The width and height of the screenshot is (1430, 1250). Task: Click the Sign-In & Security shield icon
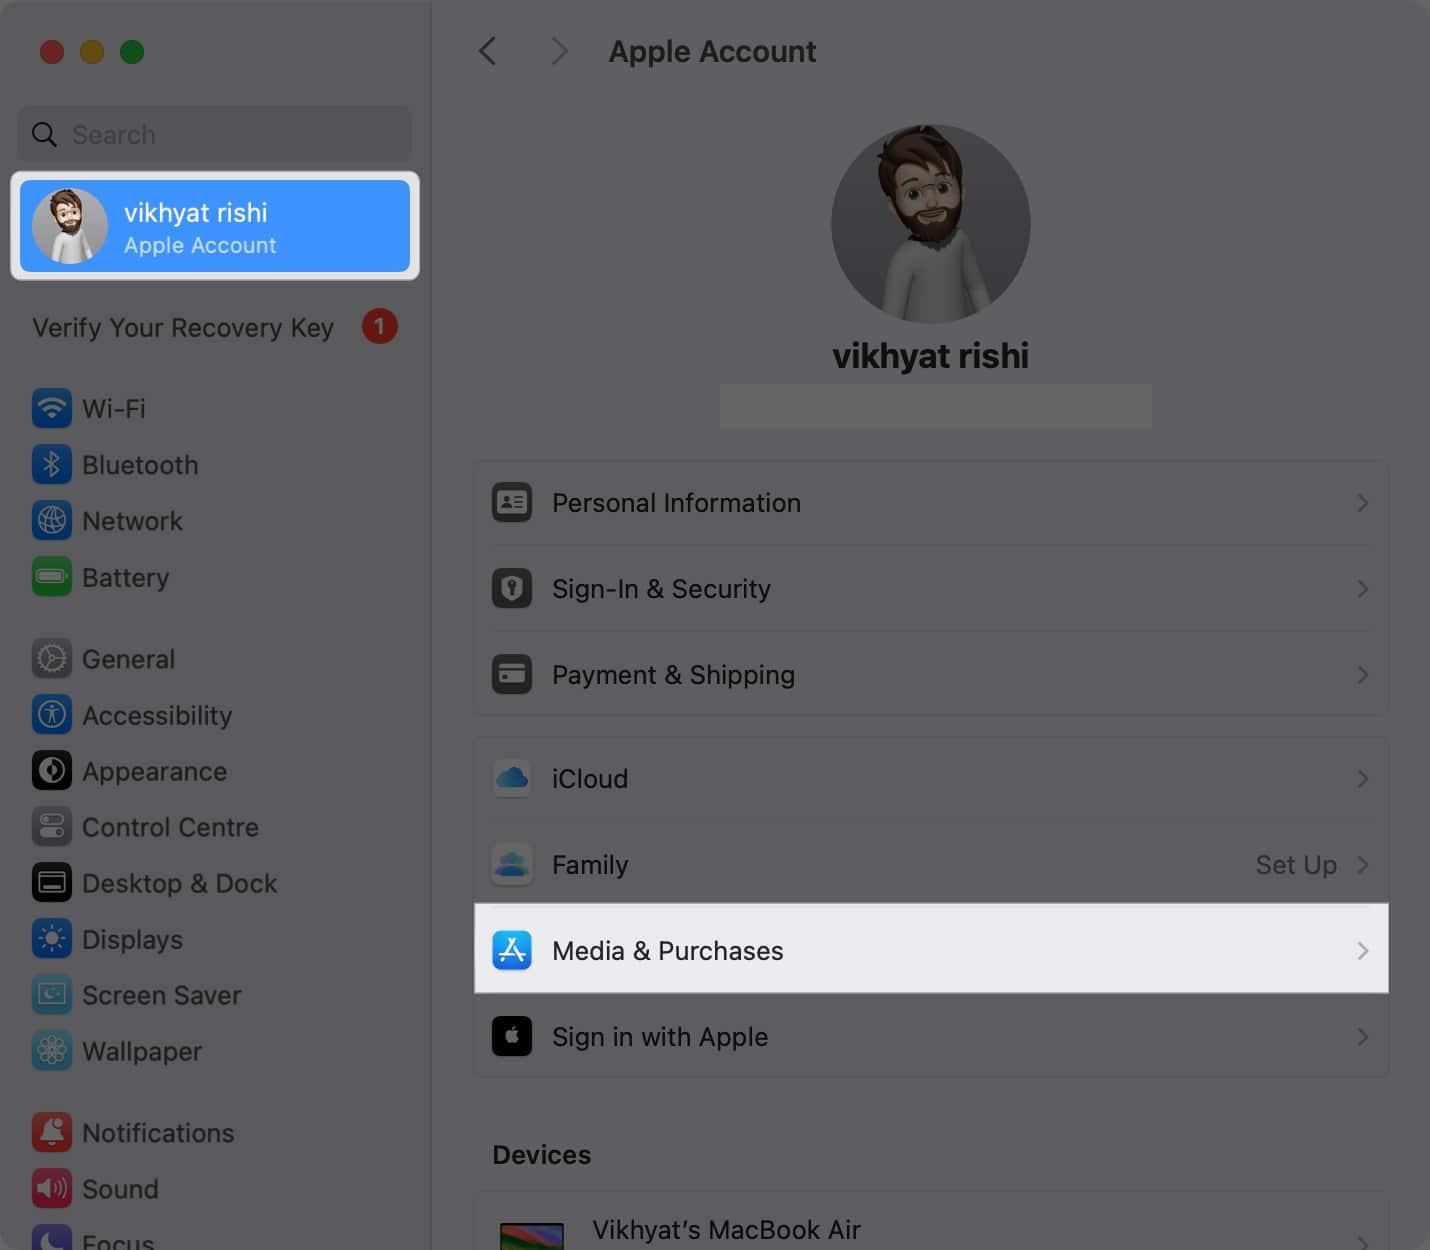(x=512, y=589)
